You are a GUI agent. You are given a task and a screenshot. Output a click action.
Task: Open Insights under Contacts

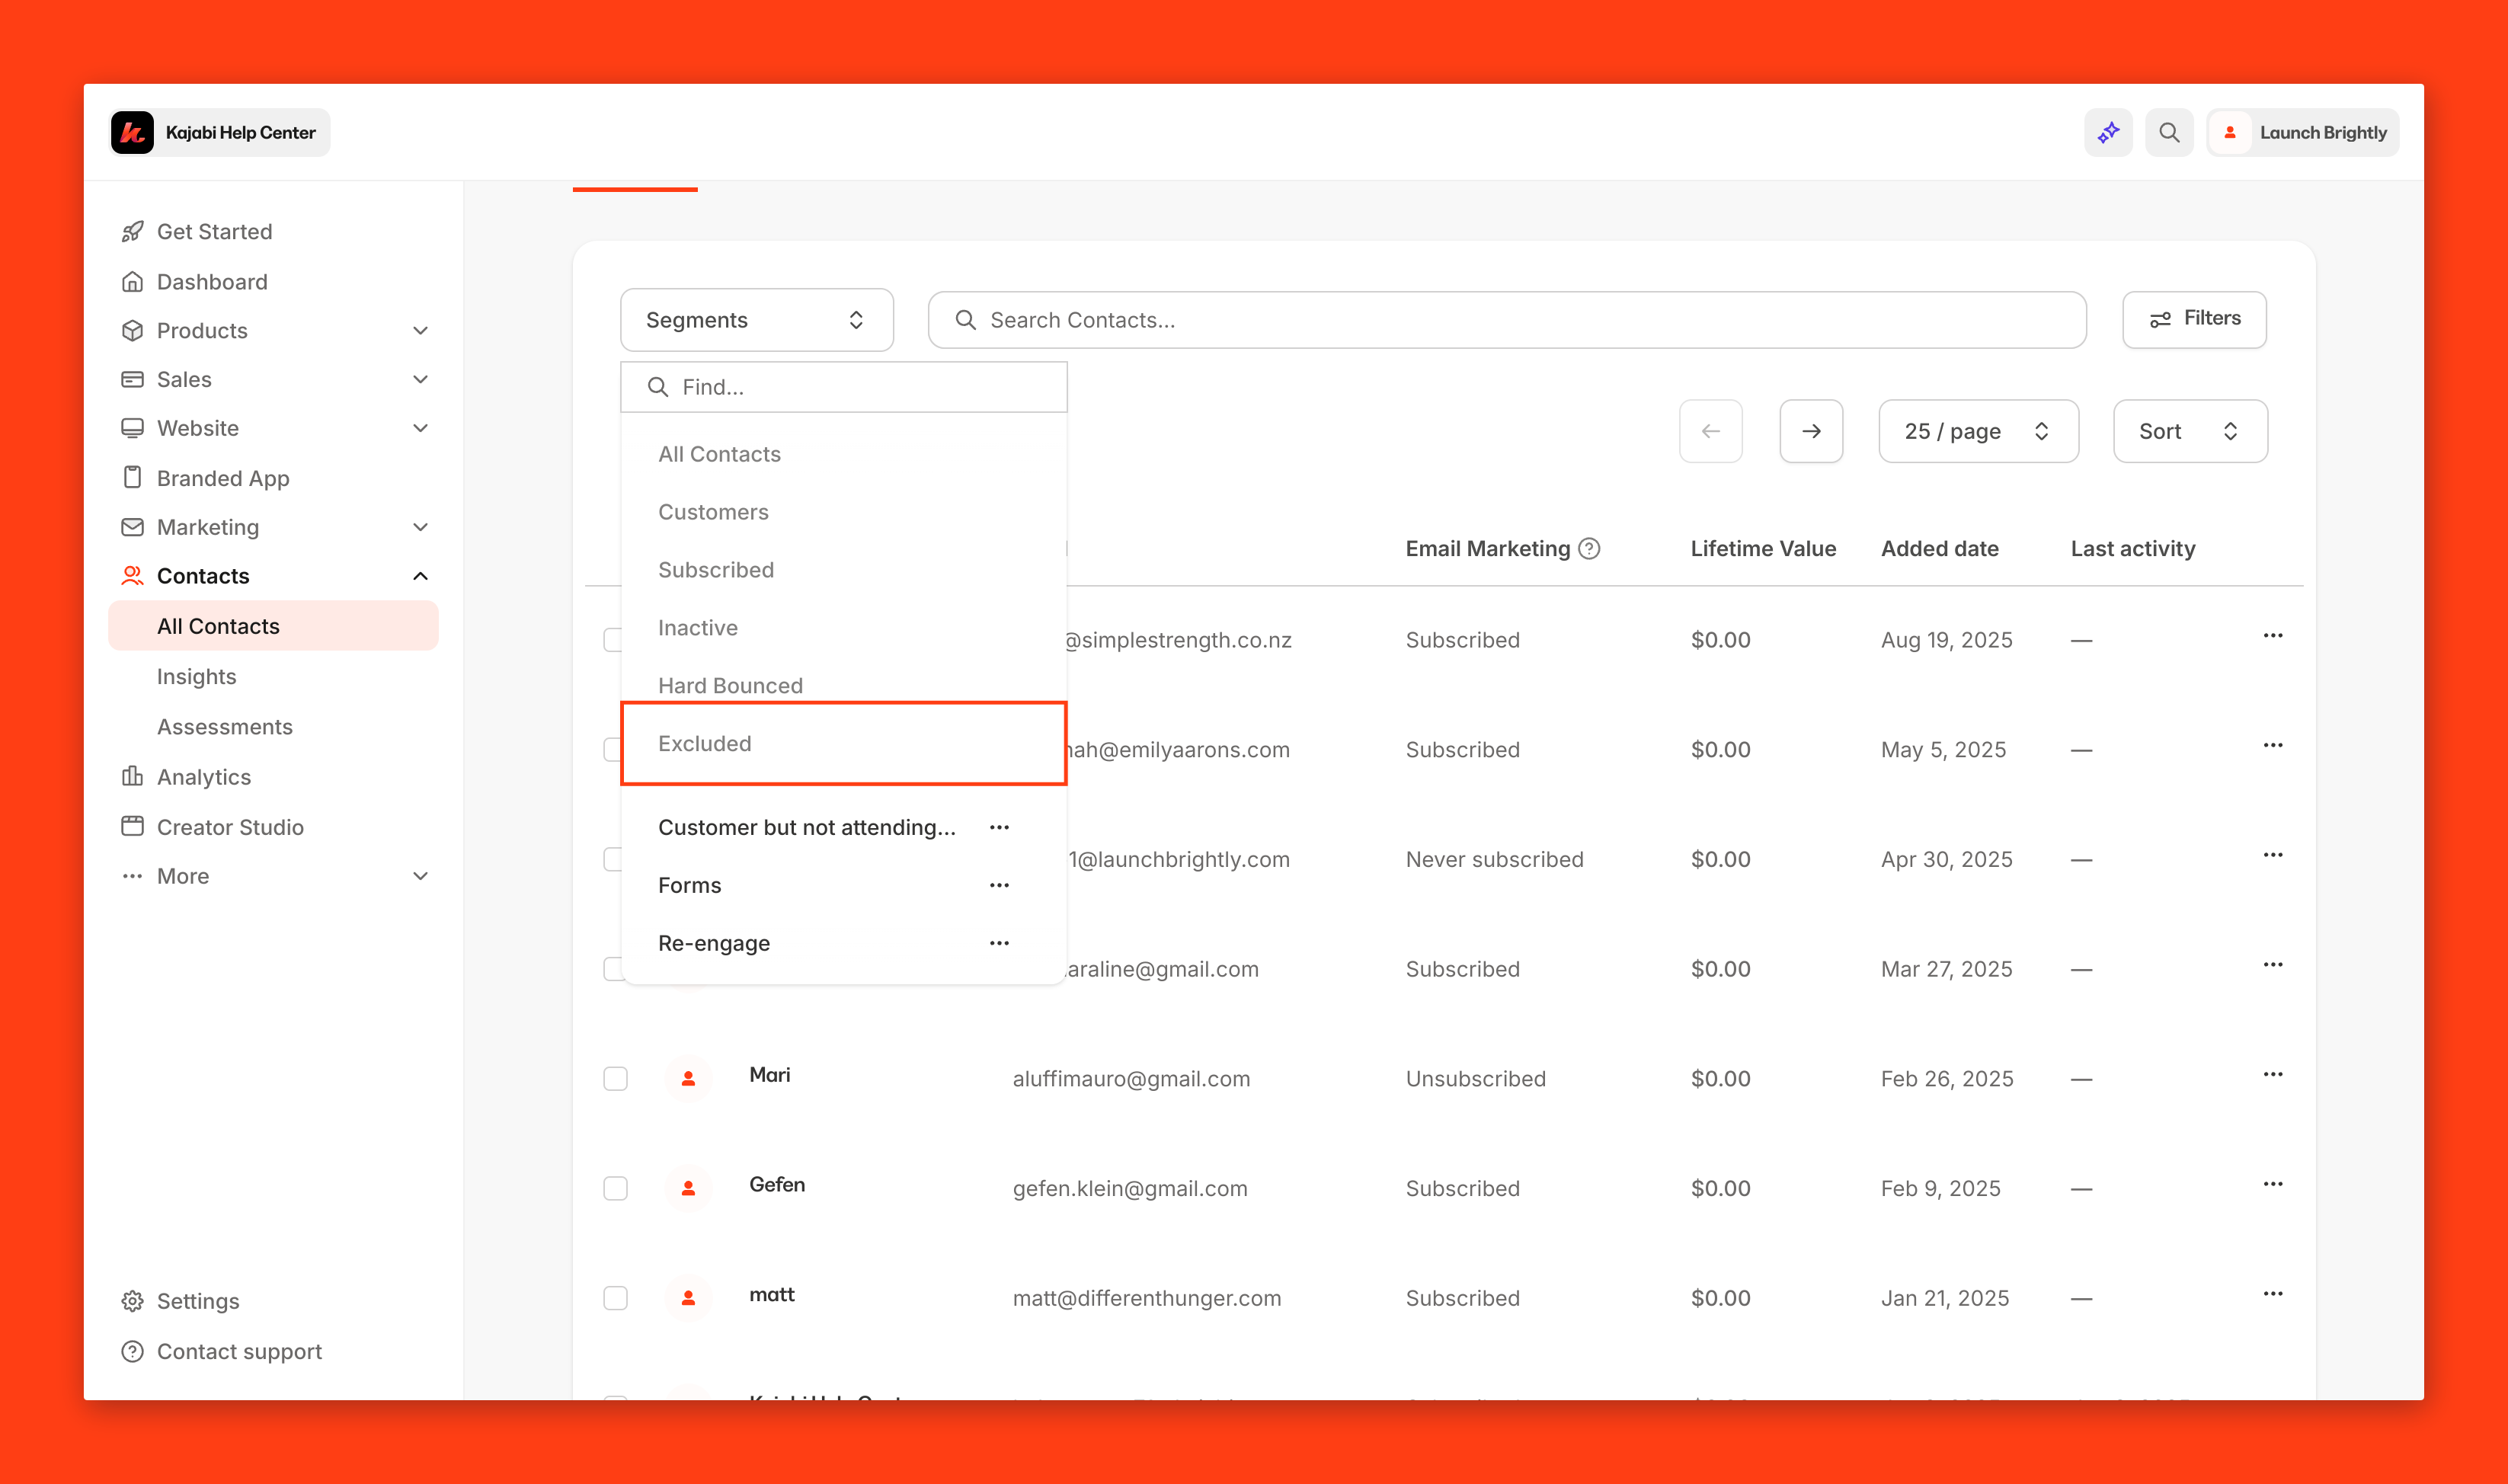pos(197,676)
